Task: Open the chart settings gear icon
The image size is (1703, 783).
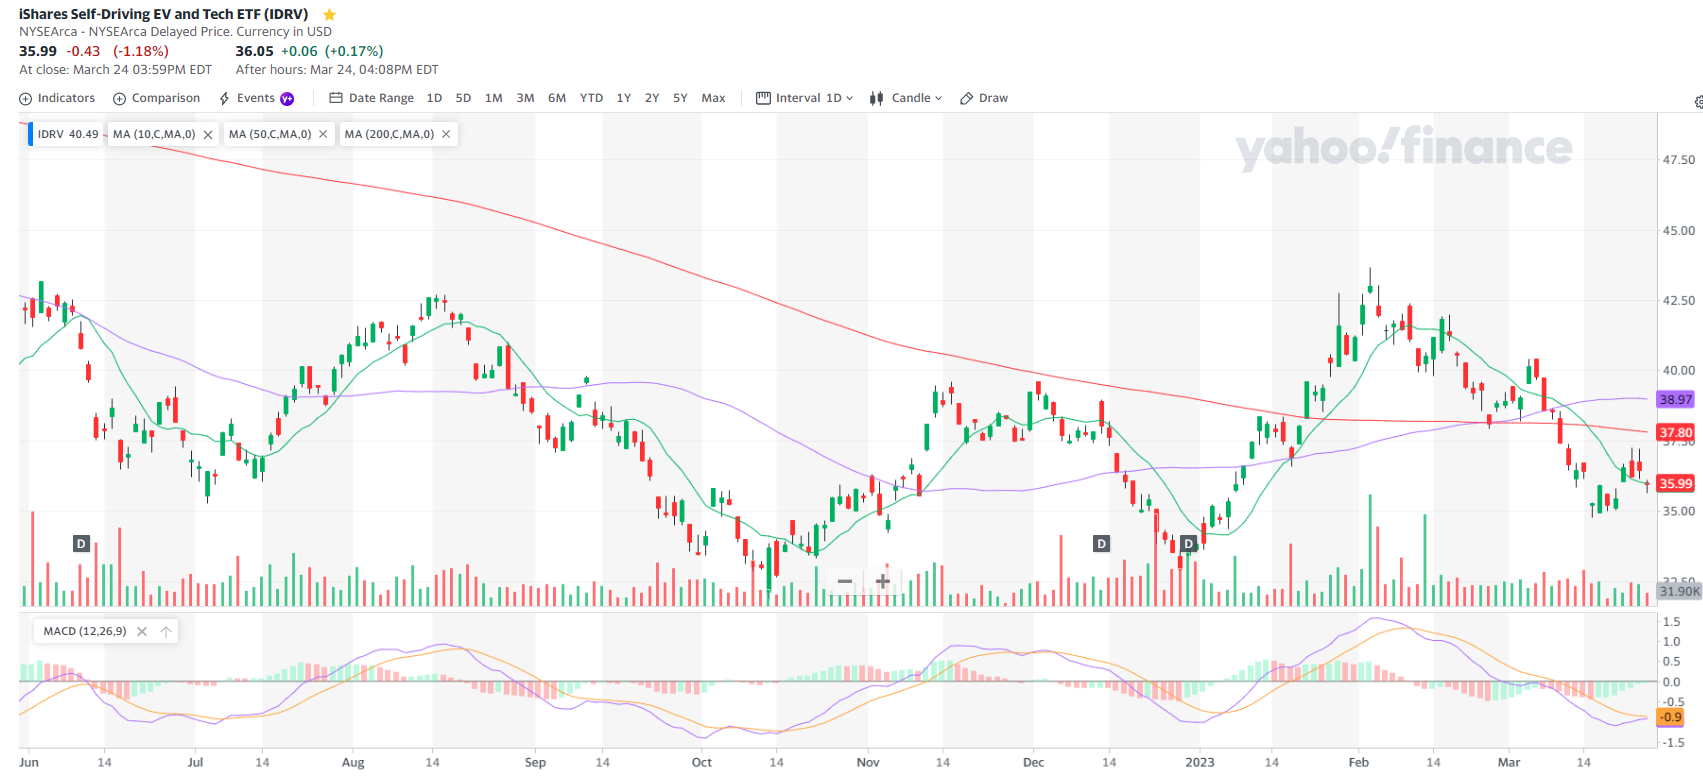Action: (x=1698, y=102)
